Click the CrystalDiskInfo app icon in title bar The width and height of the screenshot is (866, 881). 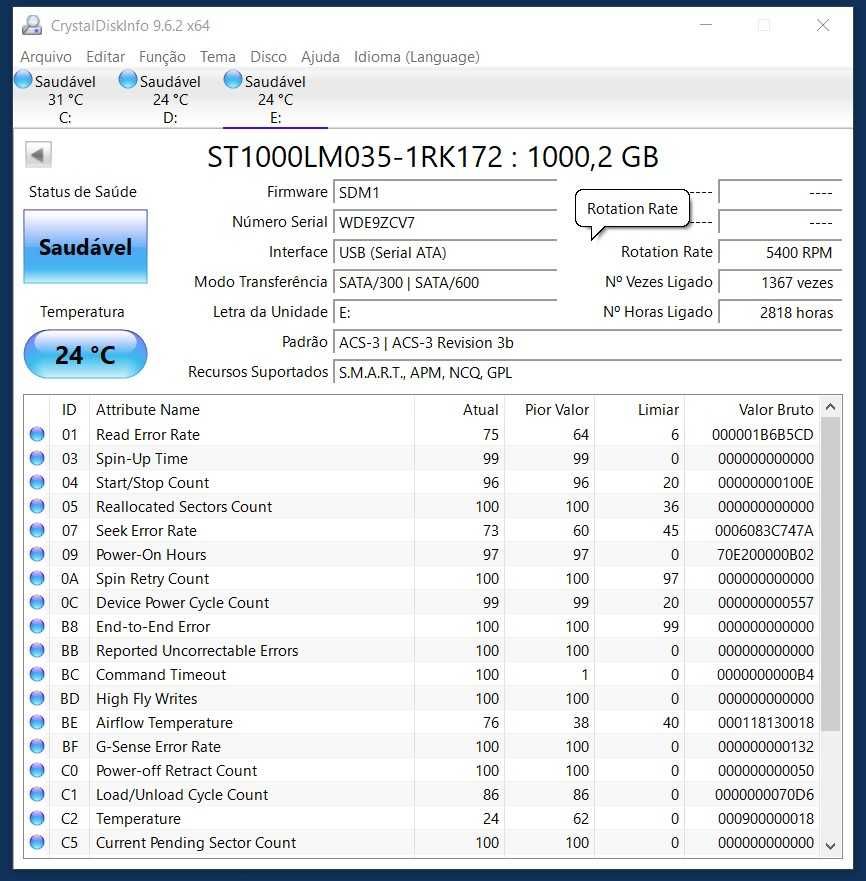(x=32, y=25)
